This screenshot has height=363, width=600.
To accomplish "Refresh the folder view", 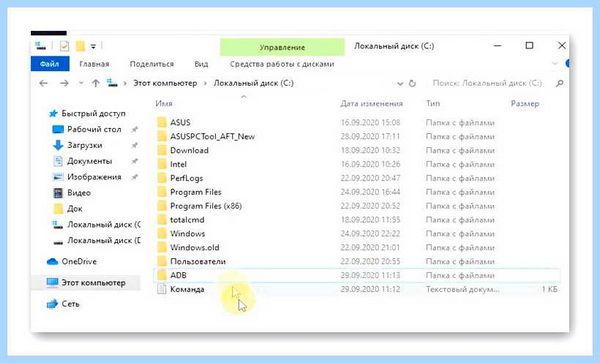I will point(412,83).
